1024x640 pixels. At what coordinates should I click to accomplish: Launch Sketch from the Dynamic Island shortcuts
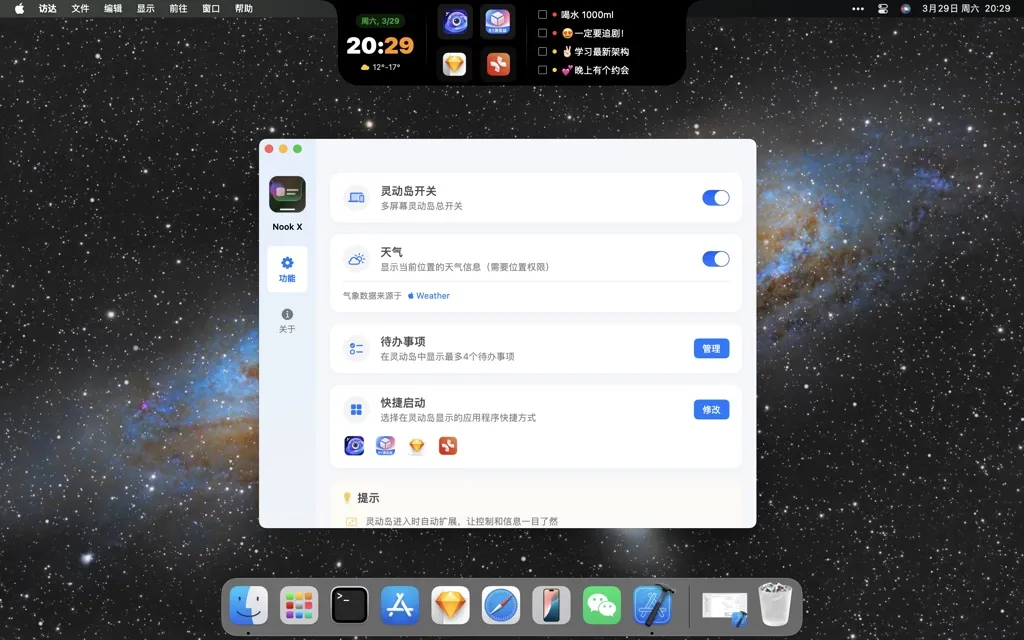(x=455, y=64)
